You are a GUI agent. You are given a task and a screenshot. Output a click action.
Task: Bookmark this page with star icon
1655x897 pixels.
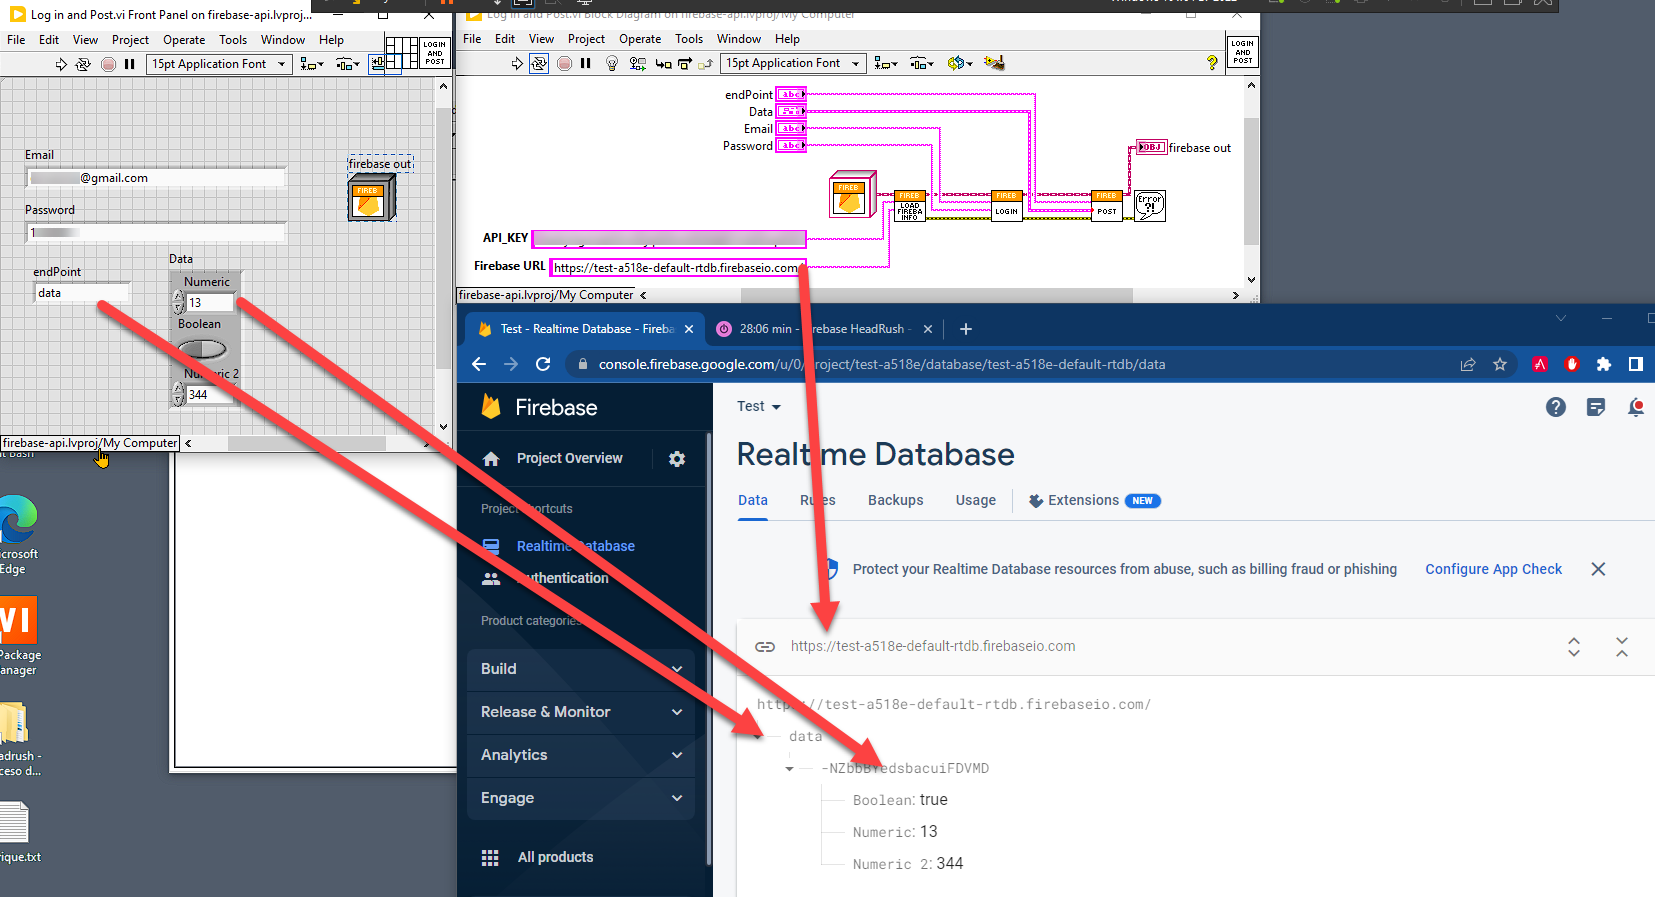1500,364
